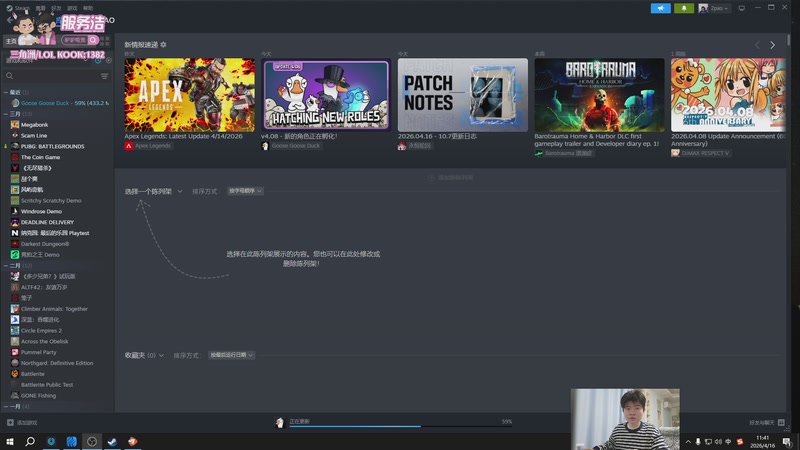Image resolution: width=800 pixels, height=450 pixels.
Task: Click the main page scrollbar thumb
Action: click(789, 40)
